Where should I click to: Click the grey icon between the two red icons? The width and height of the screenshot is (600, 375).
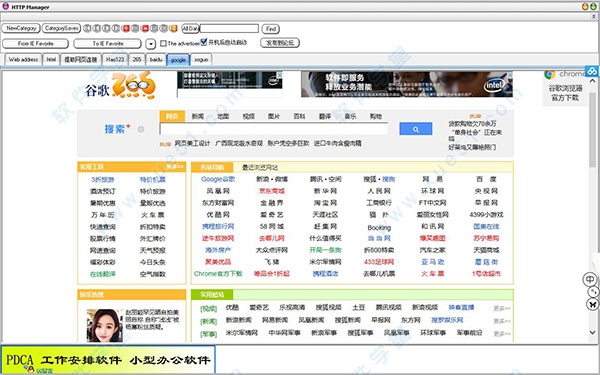[x=135, y=28]
